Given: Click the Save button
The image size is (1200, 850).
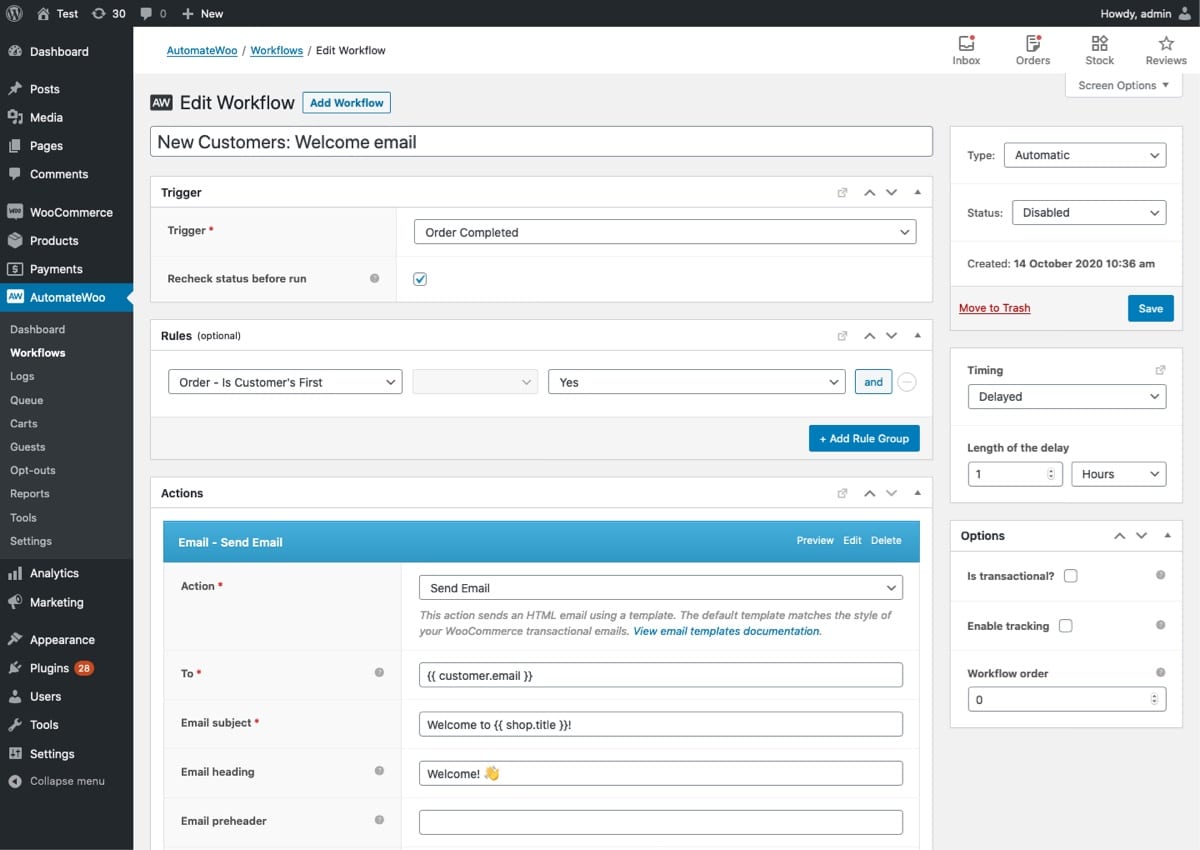Looking at the screenshot, I should [x=1151, y=308].
